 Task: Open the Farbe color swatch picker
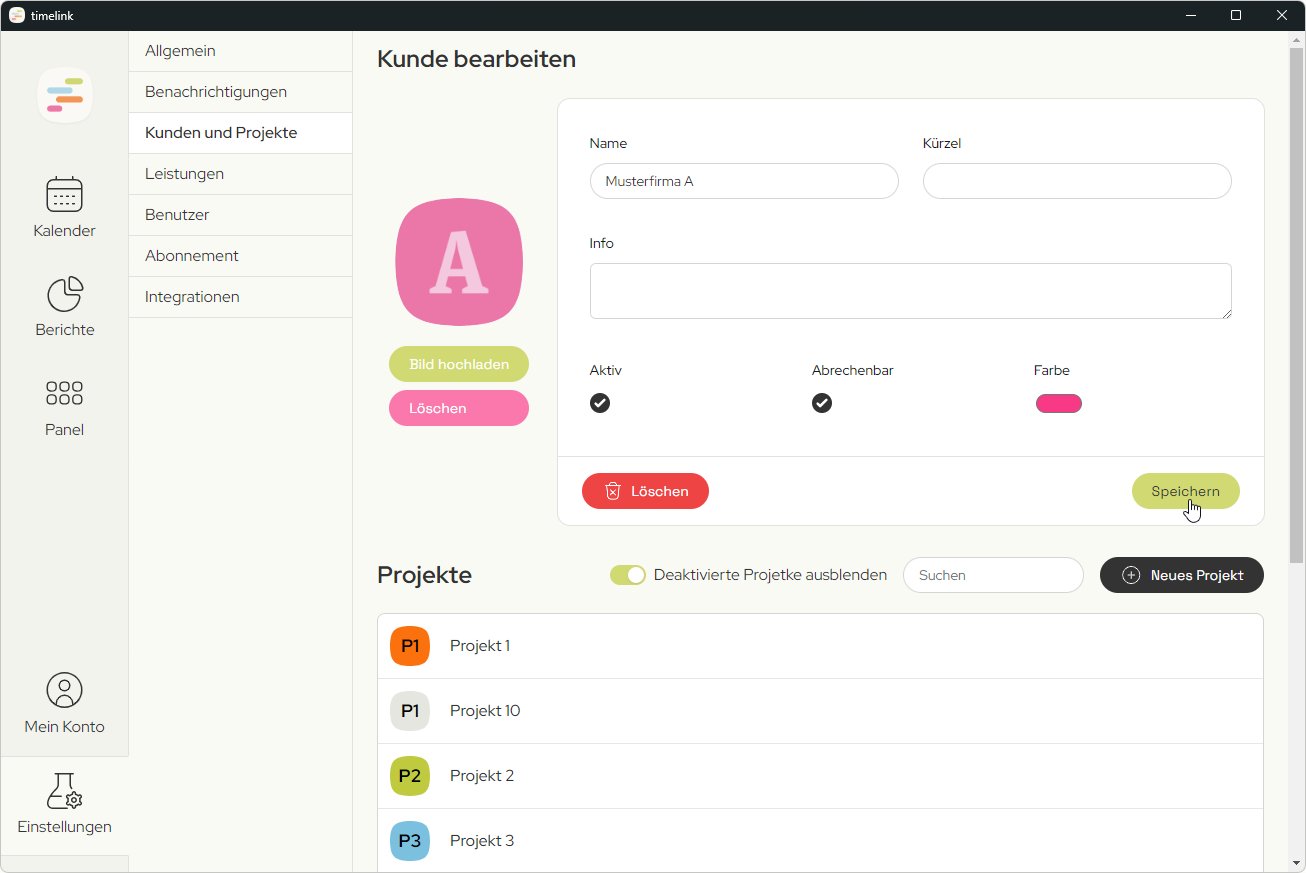[x=1059, y=403]
